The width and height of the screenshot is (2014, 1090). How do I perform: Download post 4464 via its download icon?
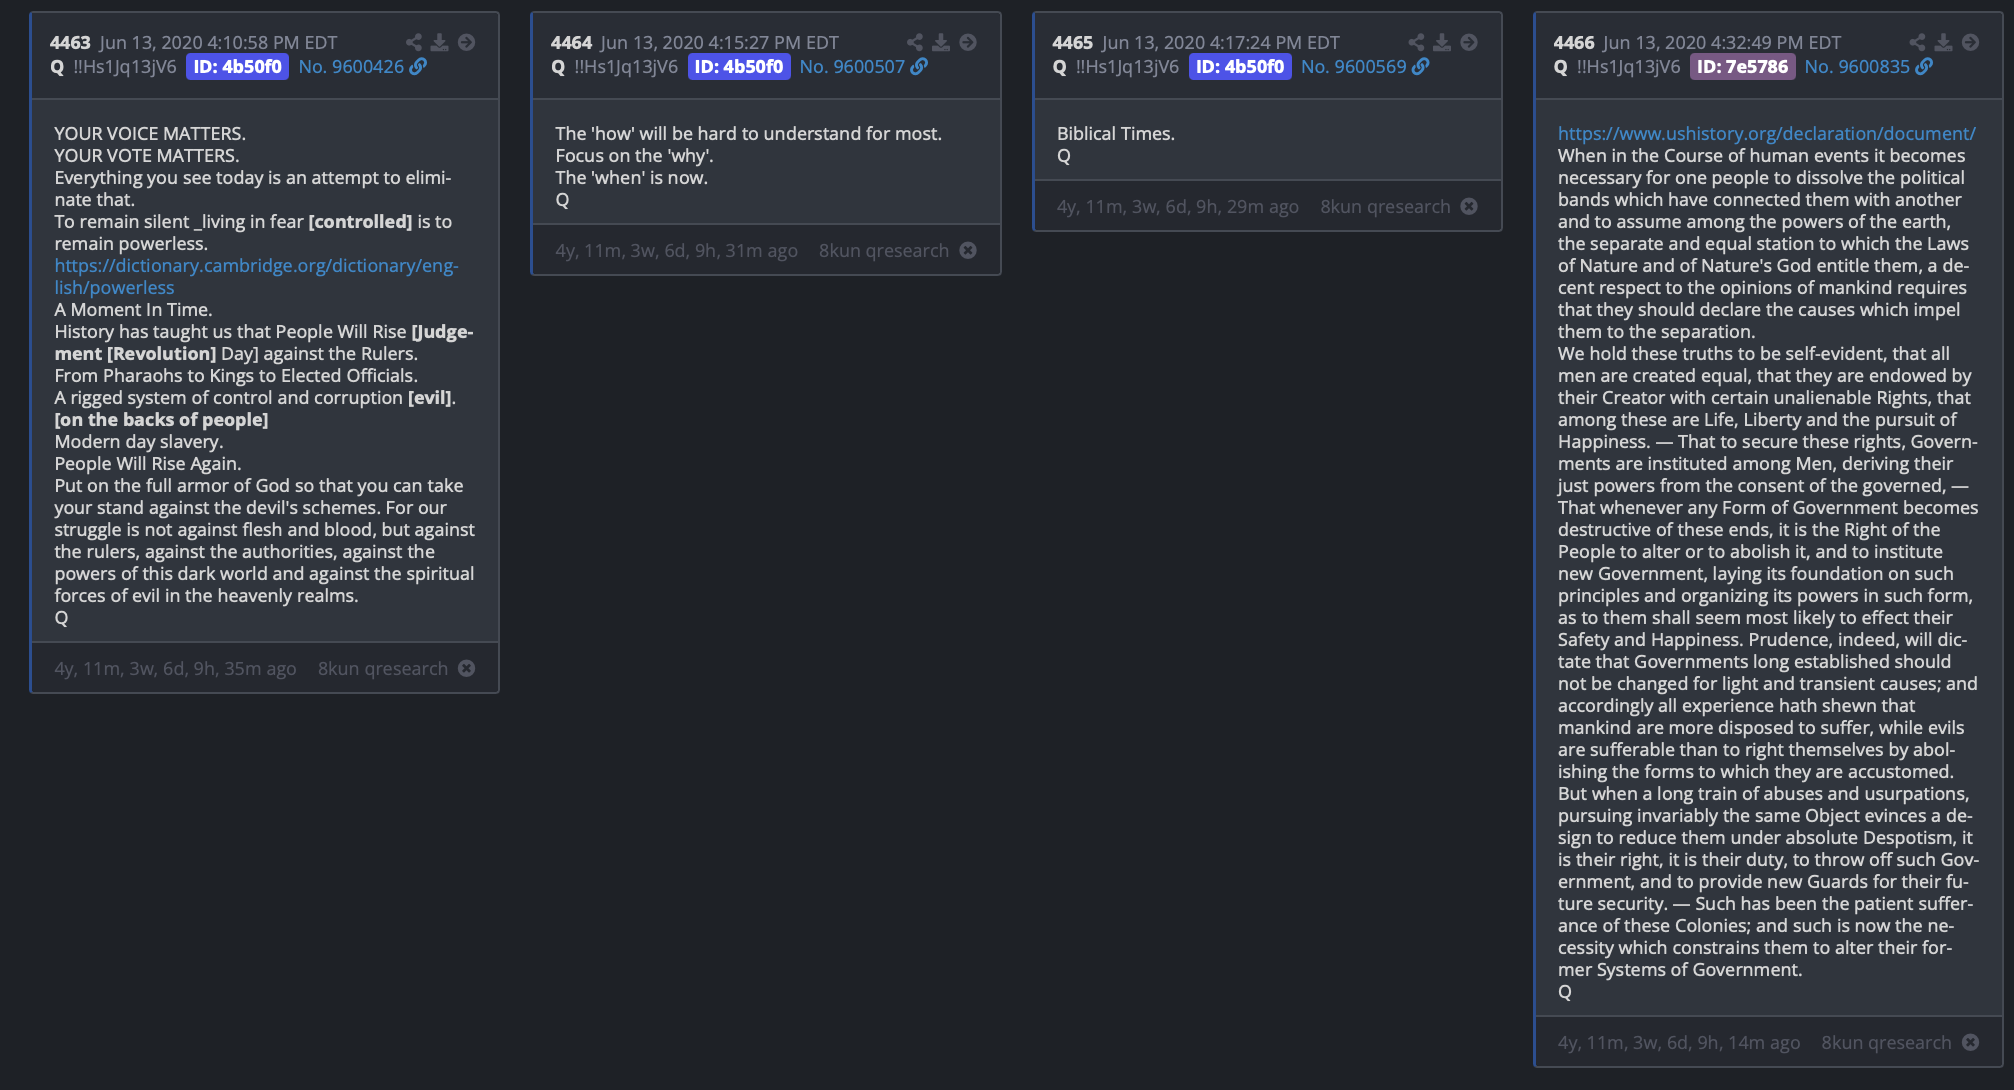tap(940, 42)
